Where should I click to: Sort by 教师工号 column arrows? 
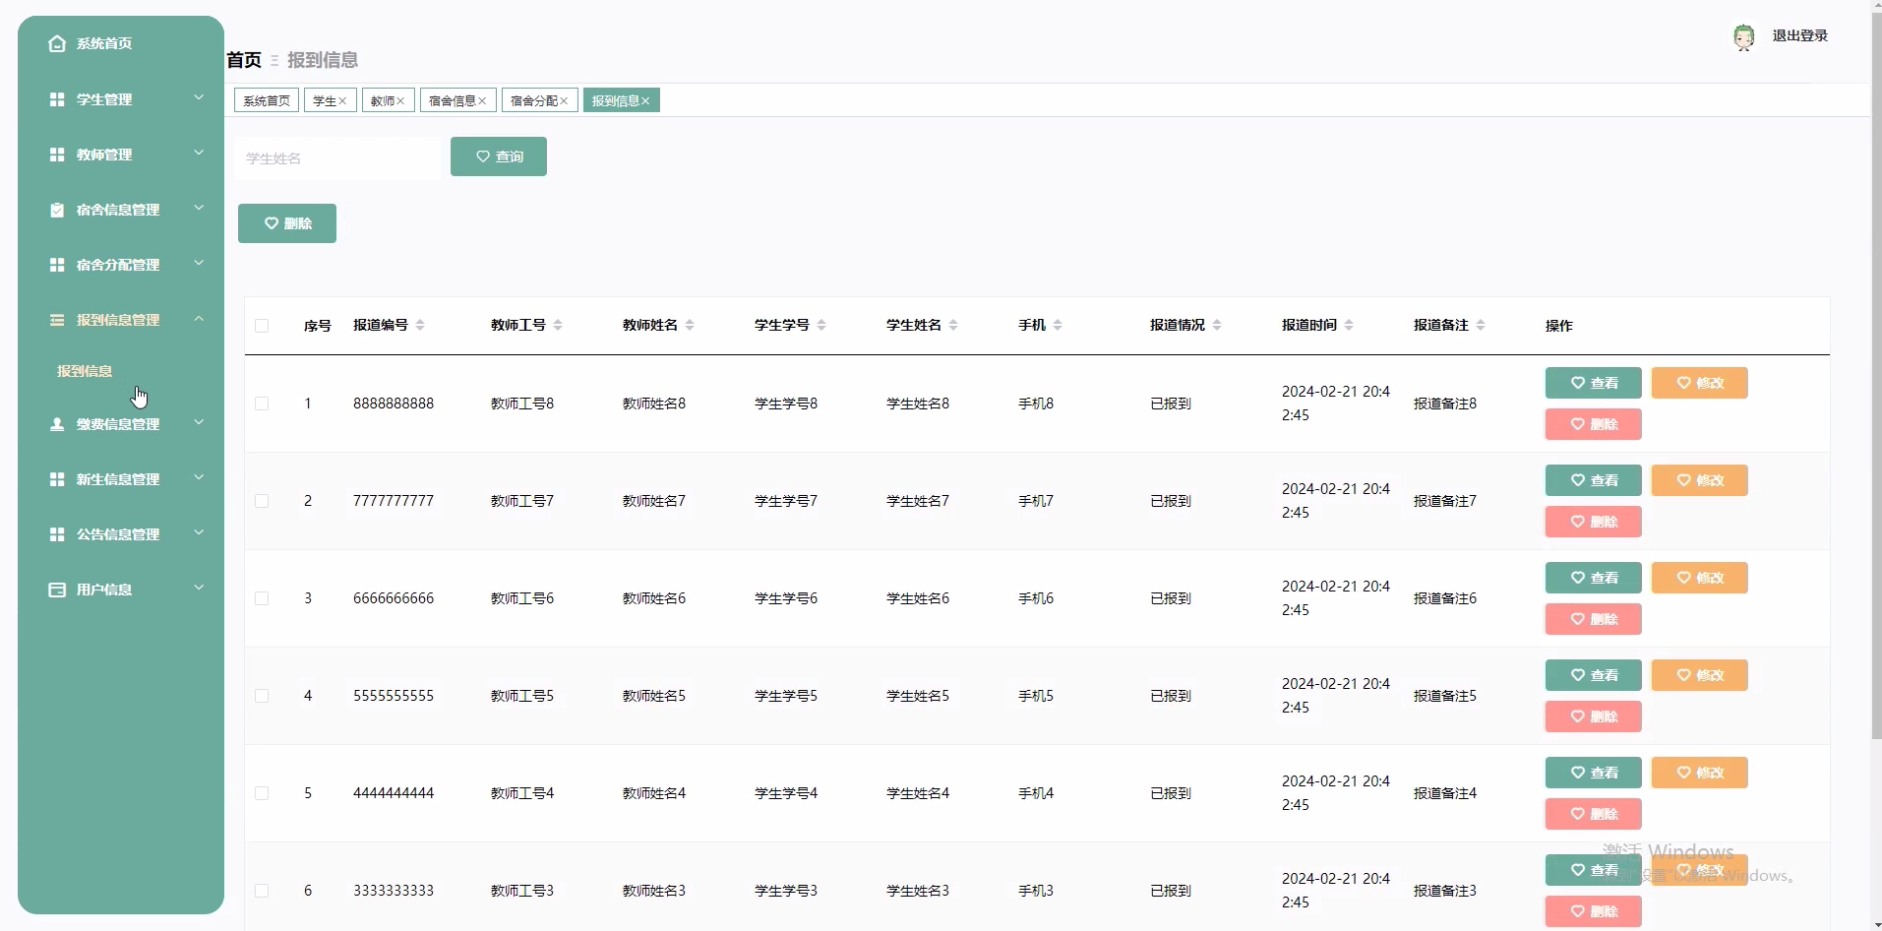[x=558, y=325]
